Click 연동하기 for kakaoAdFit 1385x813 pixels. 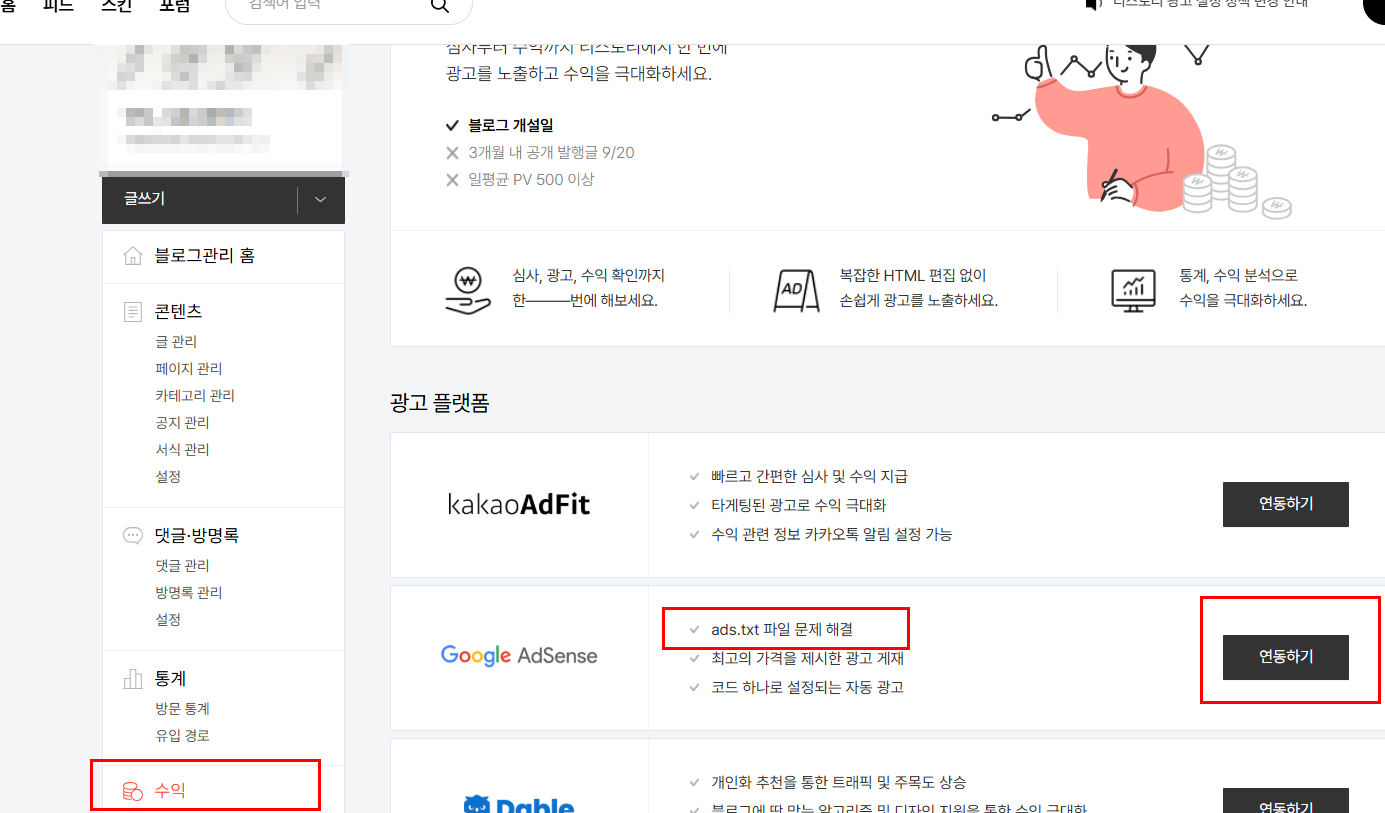1285,504
